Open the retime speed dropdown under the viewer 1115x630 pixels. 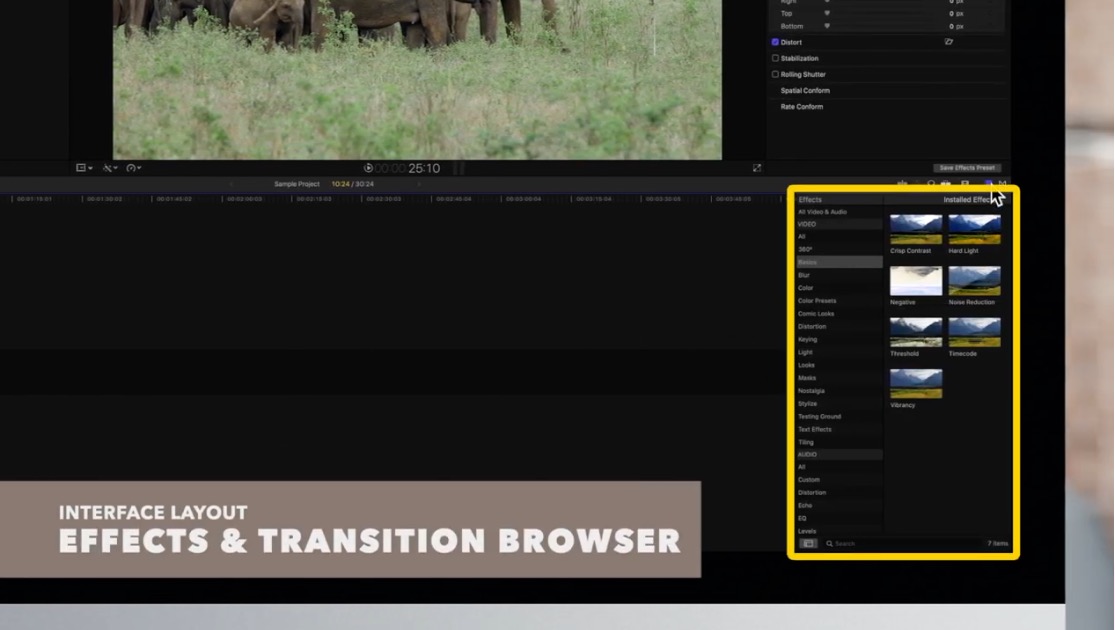tap(134, 168)
